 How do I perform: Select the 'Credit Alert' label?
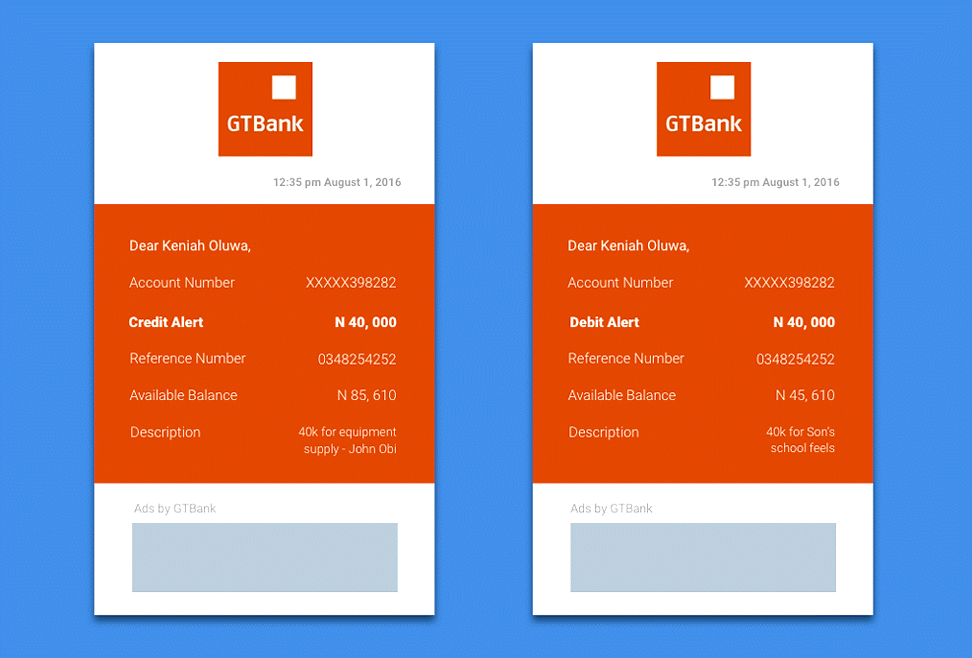[x=166, y=322]
